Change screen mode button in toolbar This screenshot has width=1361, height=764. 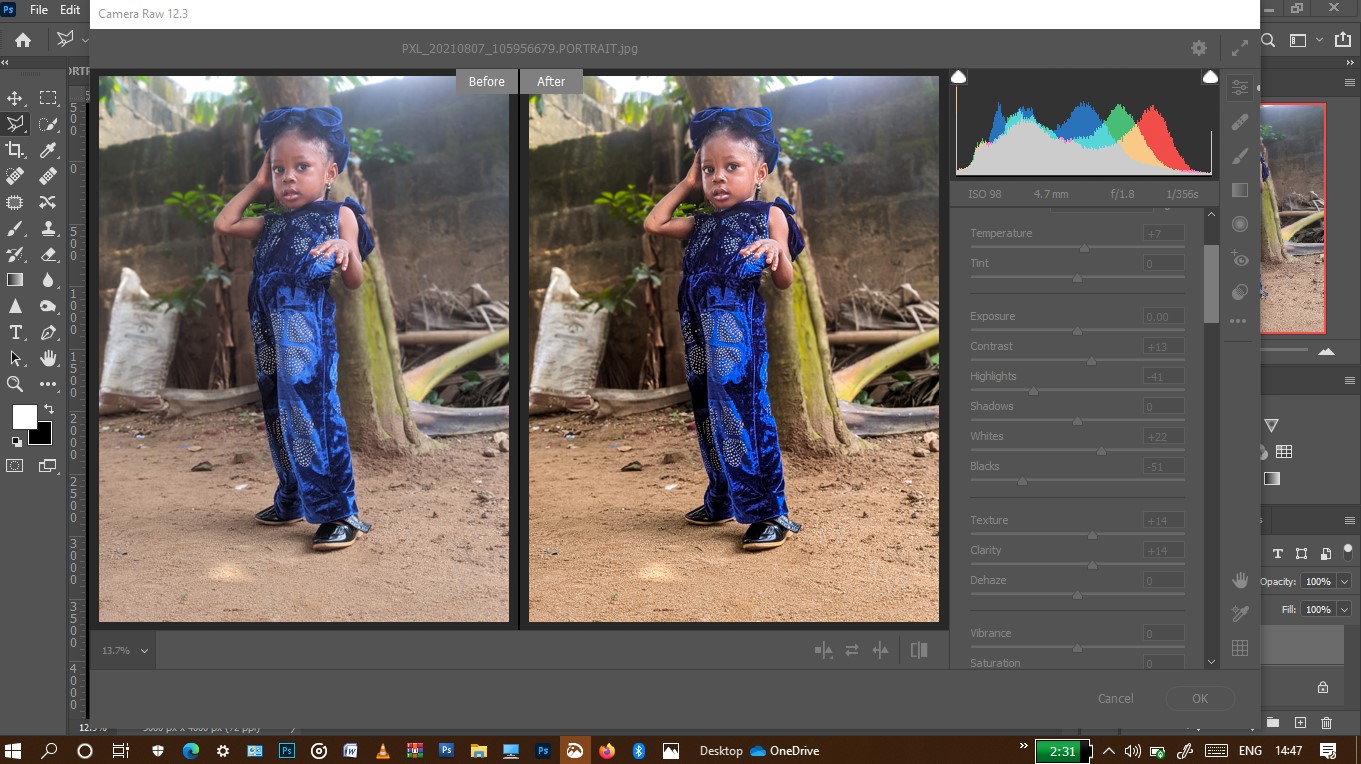tap(48, 465)
